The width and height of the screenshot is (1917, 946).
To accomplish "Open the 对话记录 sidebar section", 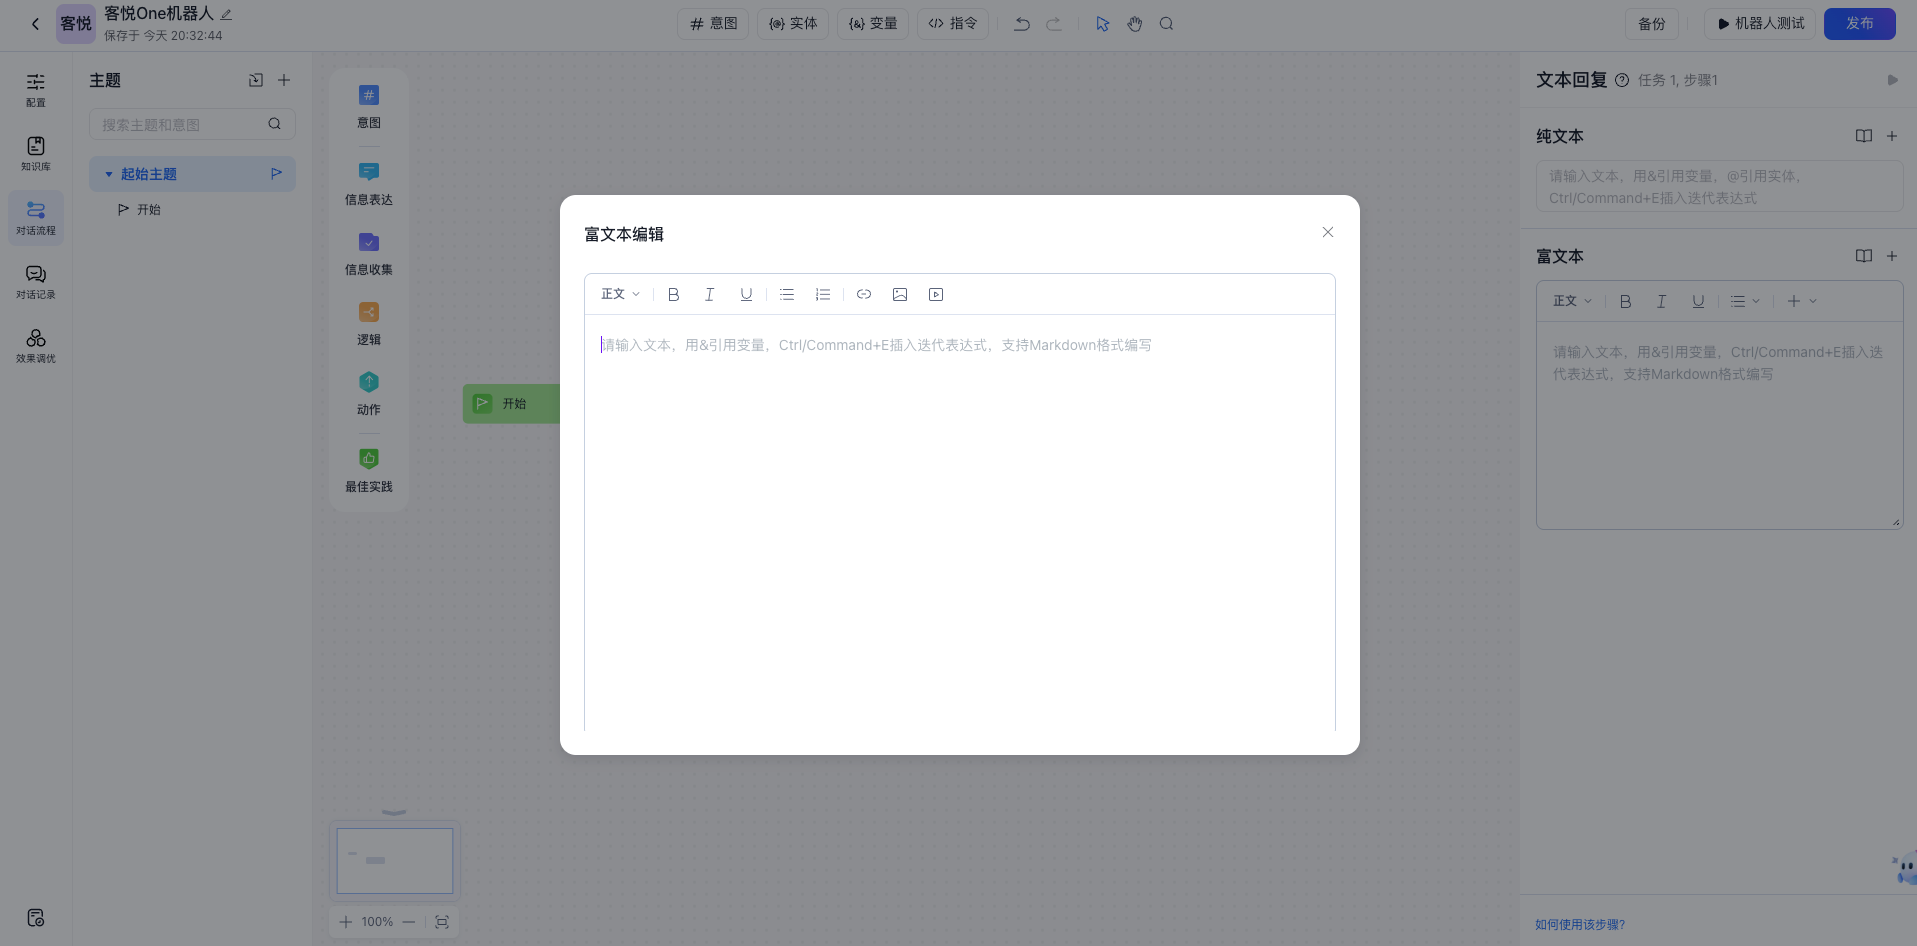I will click(x=36, y=282).
